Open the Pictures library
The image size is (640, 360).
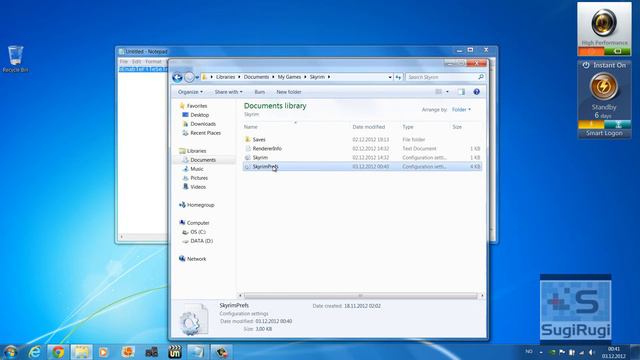coord(199,178)
